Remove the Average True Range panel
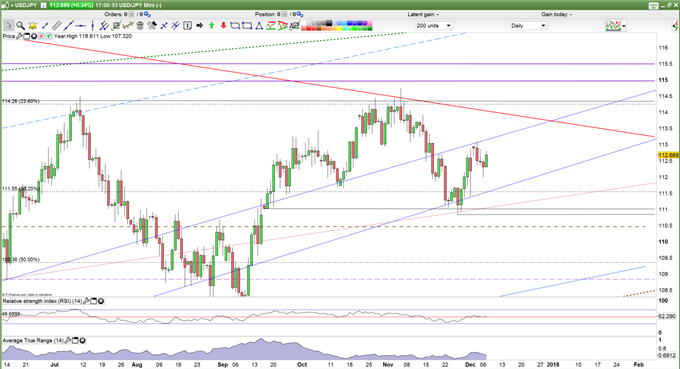 pos(82,340)
